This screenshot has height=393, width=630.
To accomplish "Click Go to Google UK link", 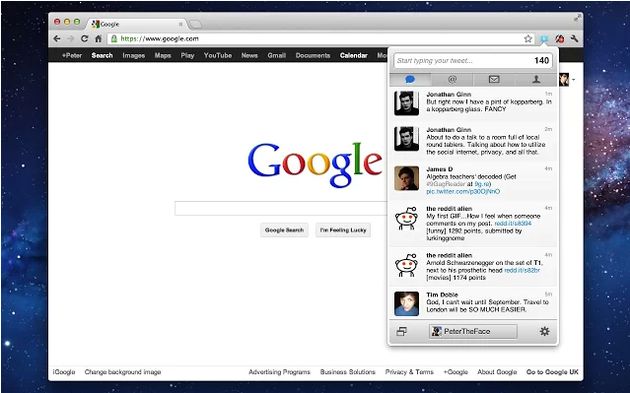I will coord(552,372).
